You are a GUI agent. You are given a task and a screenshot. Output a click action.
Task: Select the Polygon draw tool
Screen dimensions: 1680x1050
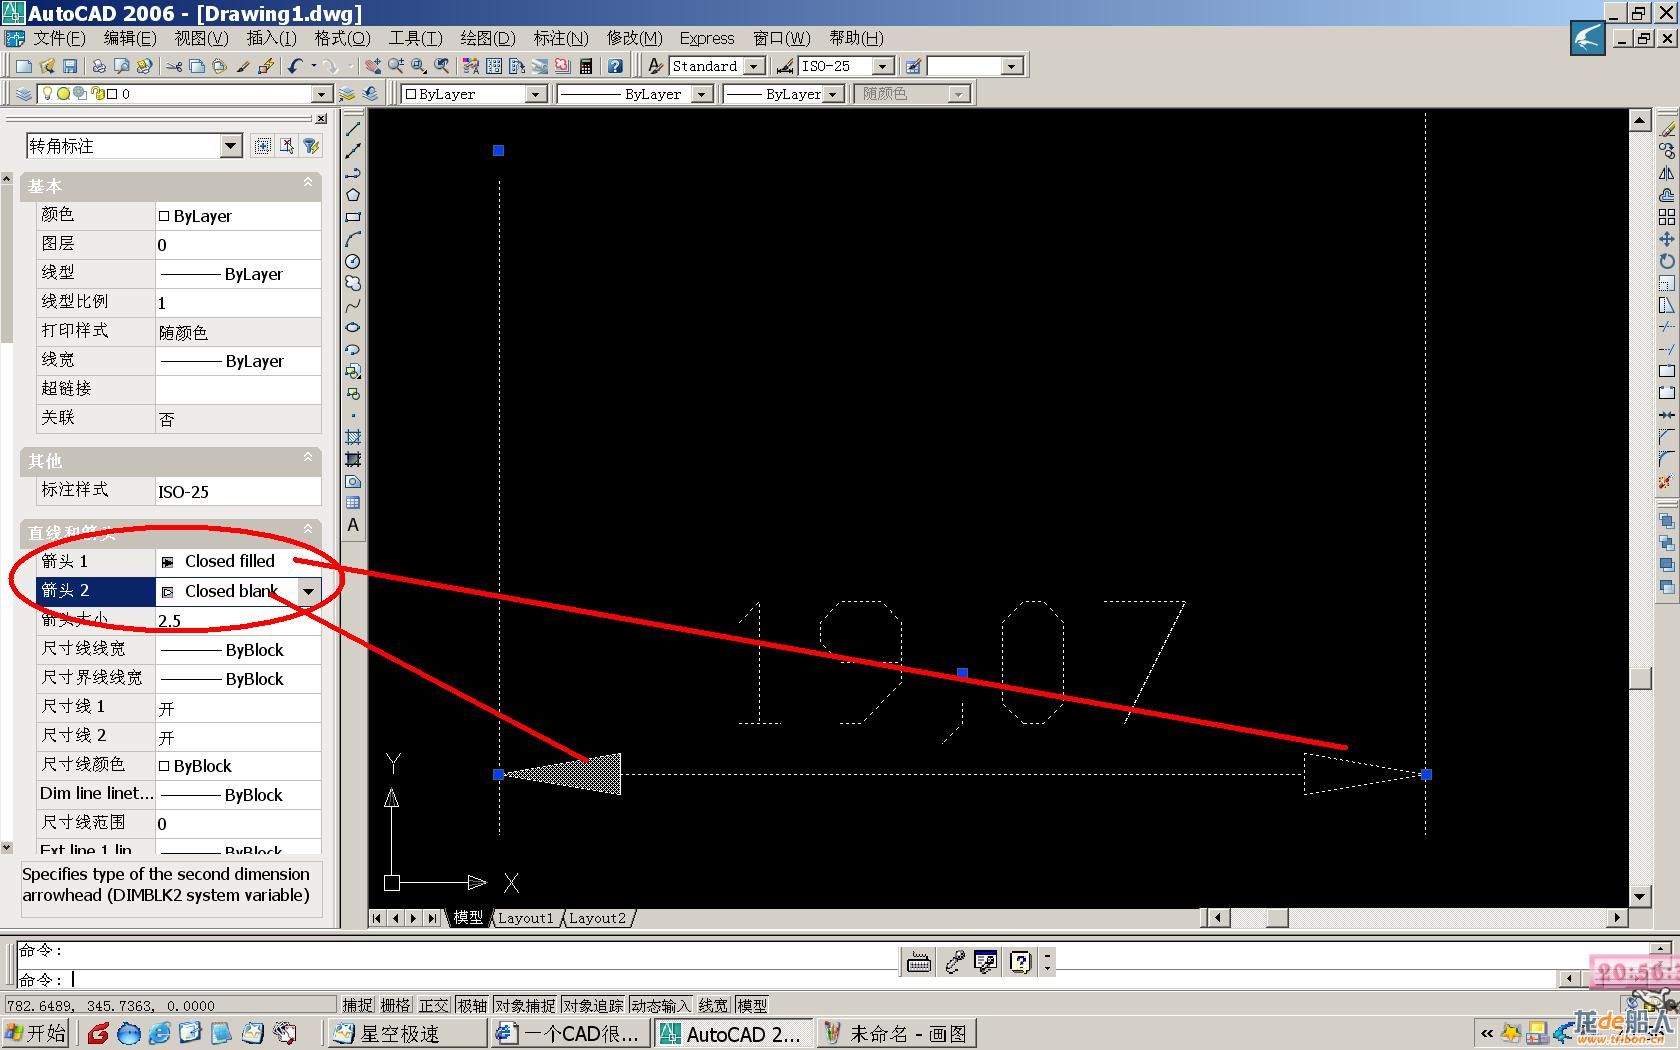click(353, 195)
